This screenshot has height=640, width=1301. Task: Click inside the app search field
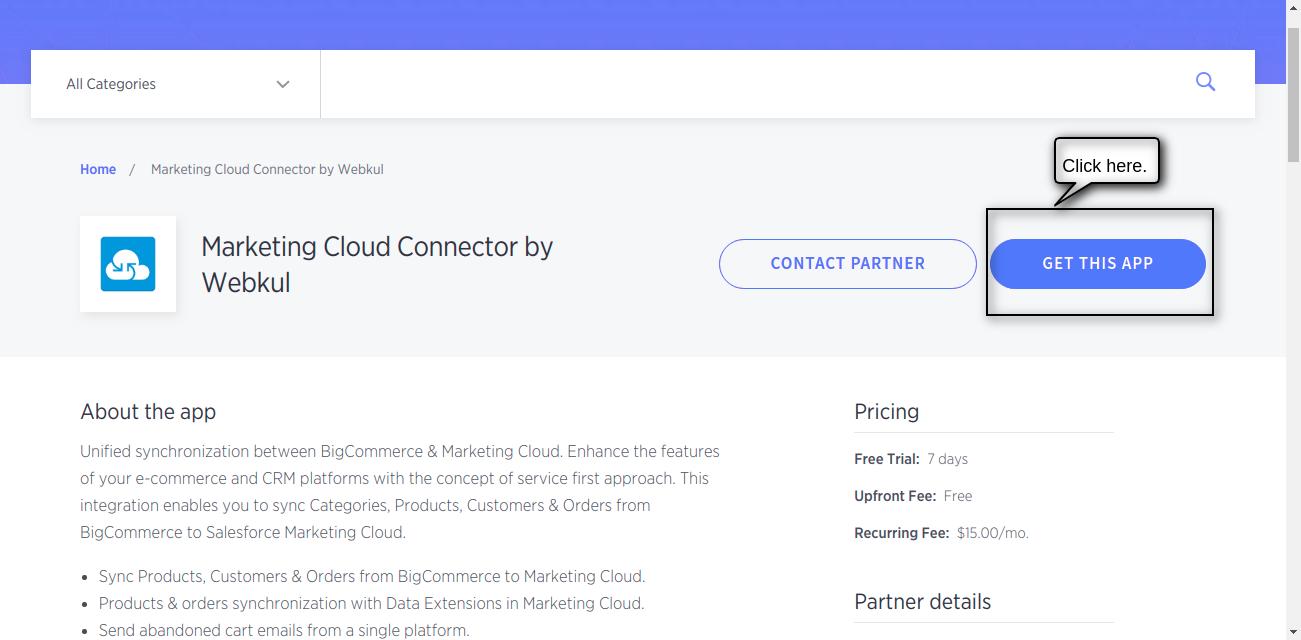coord(750,84)
